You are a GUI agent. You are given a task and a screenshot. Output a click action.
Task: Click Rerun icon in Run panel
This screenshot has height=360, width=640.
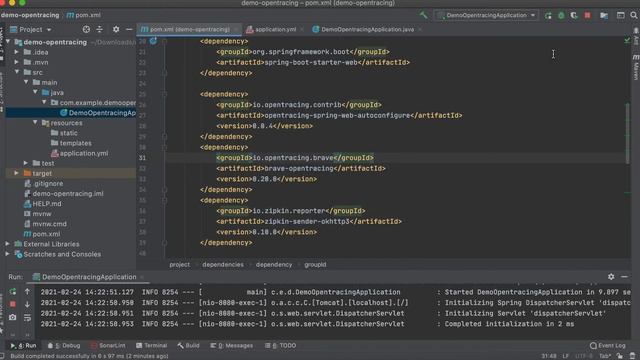point(13,292)
